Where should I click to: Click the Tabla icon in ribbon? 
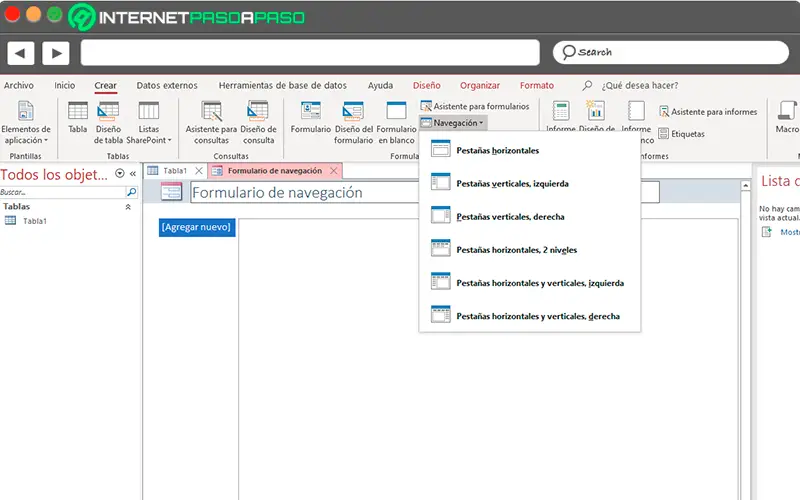point(78,111)
